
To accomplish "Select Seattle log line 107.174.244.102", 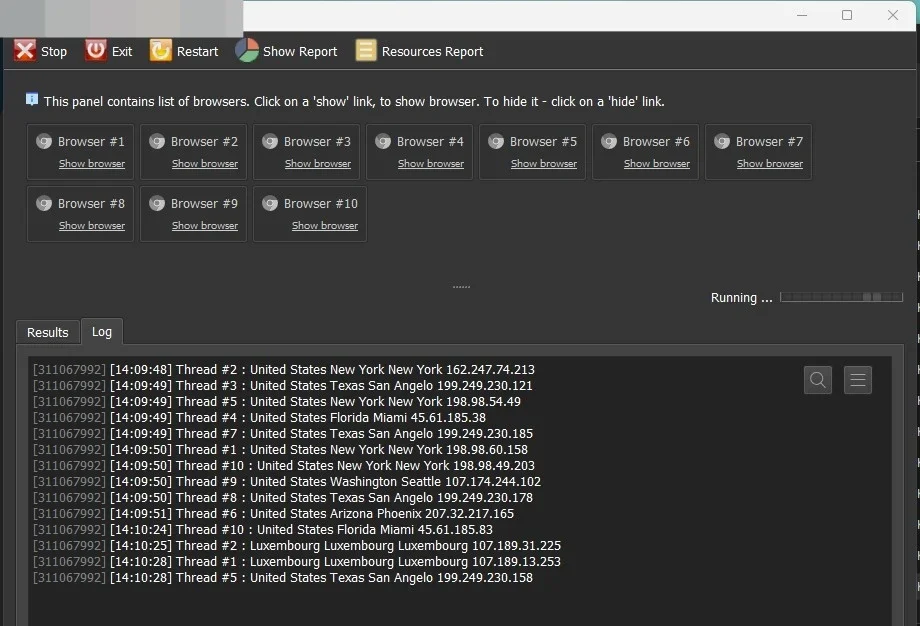I will [287, 482].
